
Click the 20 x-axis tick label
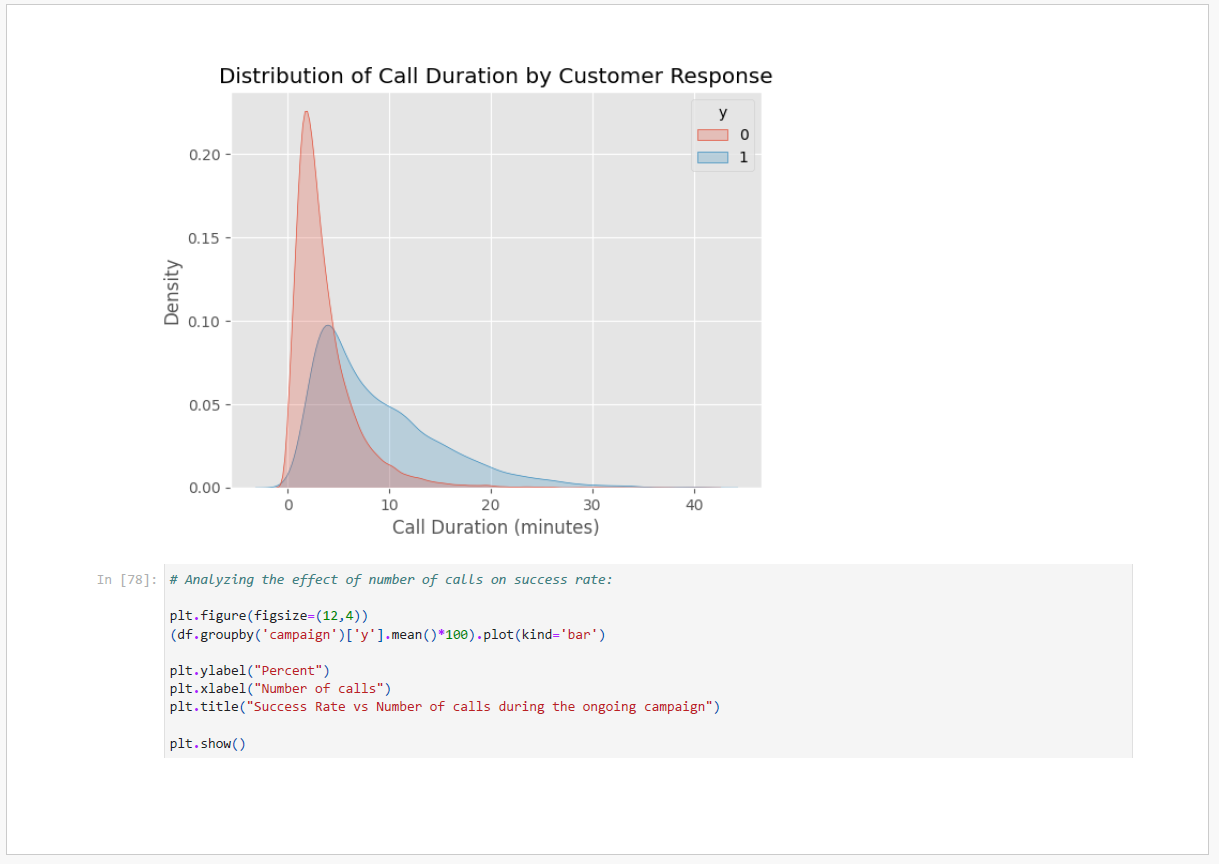click(x=492, y=505)
